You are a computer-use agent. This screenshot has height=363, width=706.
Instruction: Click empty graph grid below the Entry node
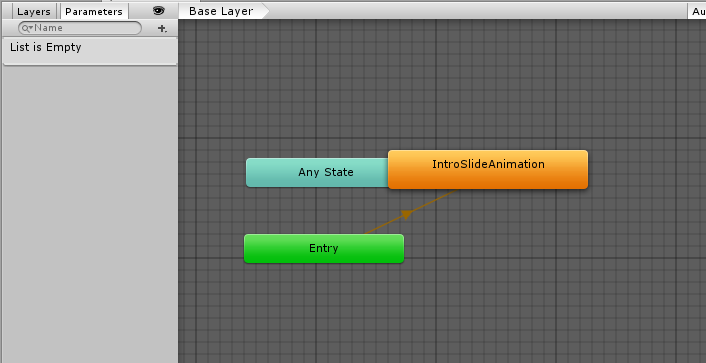(x=324, y=311)
